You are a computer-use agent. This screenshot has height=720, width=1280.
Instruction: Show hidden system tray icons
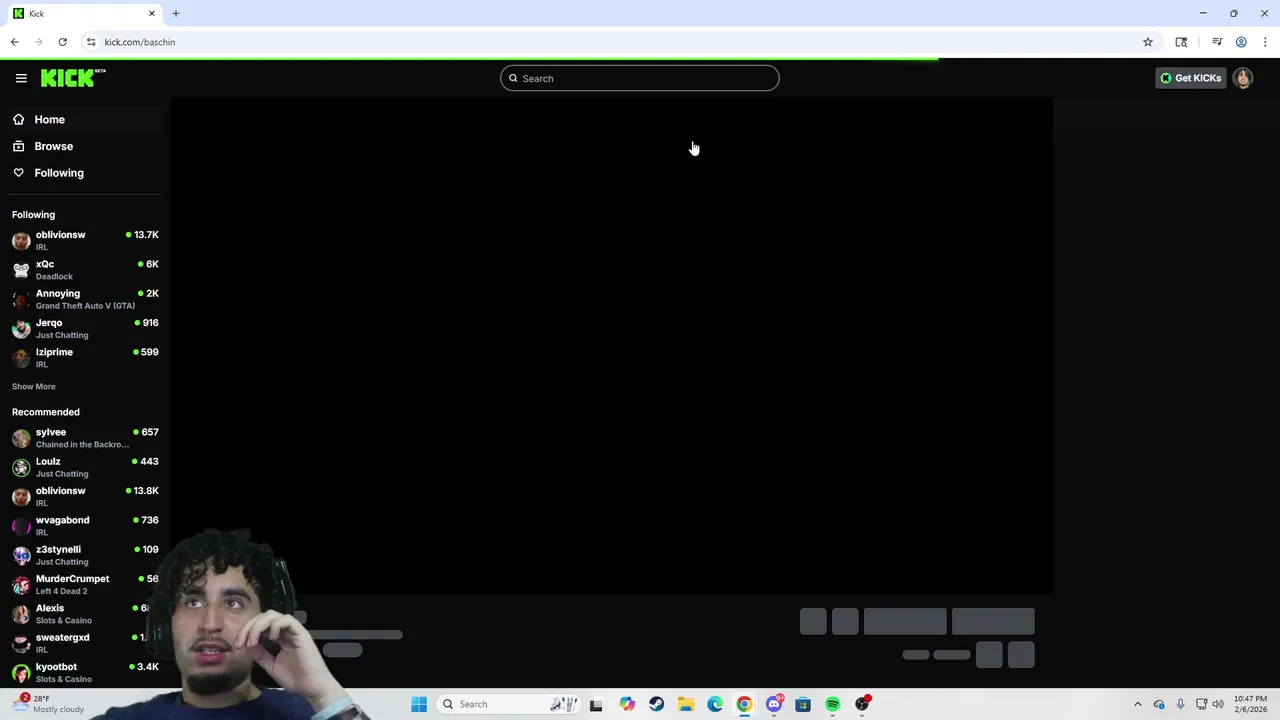pos(1137,704)
